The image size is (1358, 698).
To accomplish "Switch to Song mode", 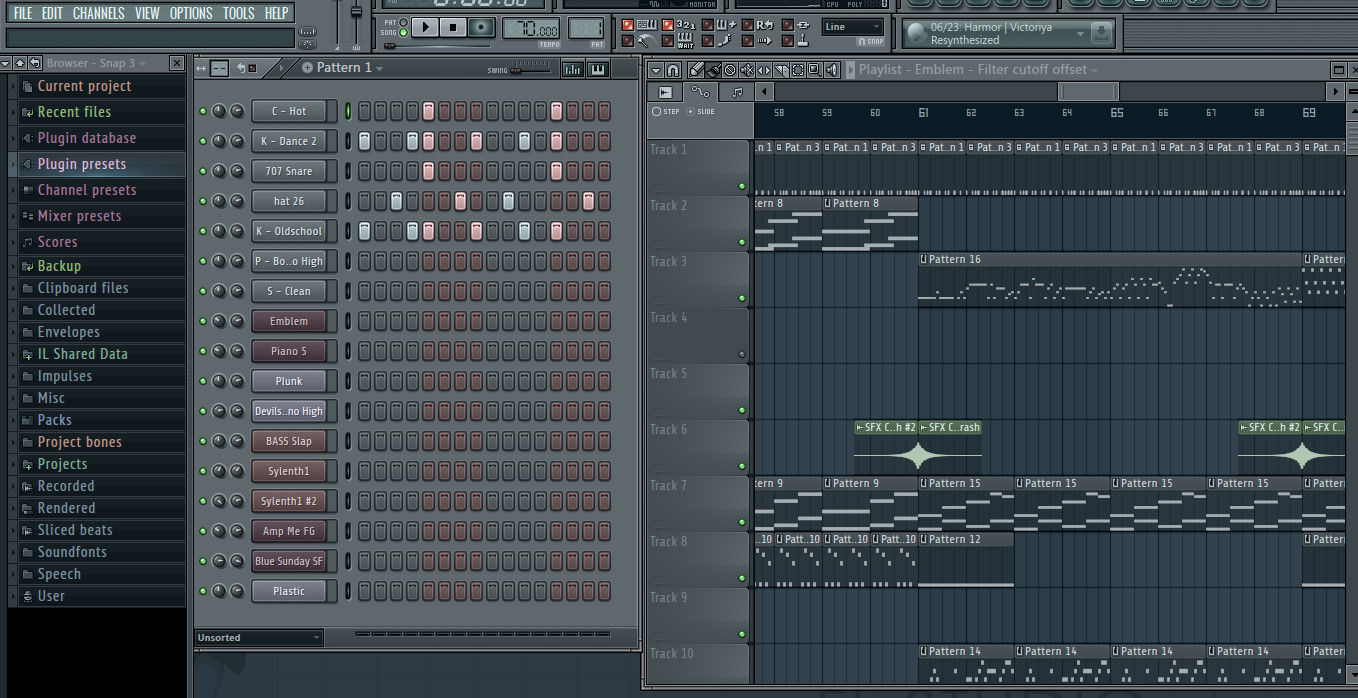I will pyautogui.click(x=403, y=32).
